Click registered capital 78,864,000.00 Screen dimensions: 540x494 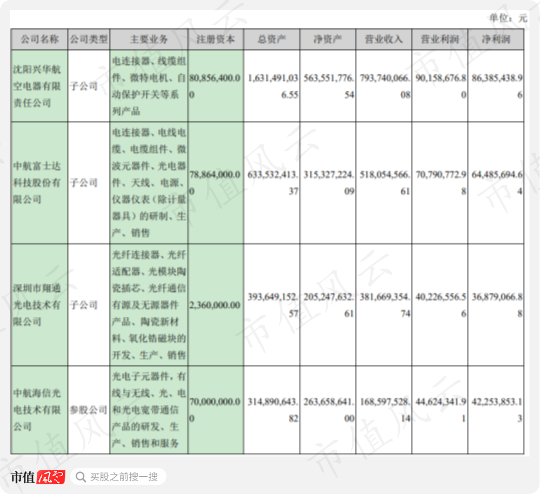215,183
